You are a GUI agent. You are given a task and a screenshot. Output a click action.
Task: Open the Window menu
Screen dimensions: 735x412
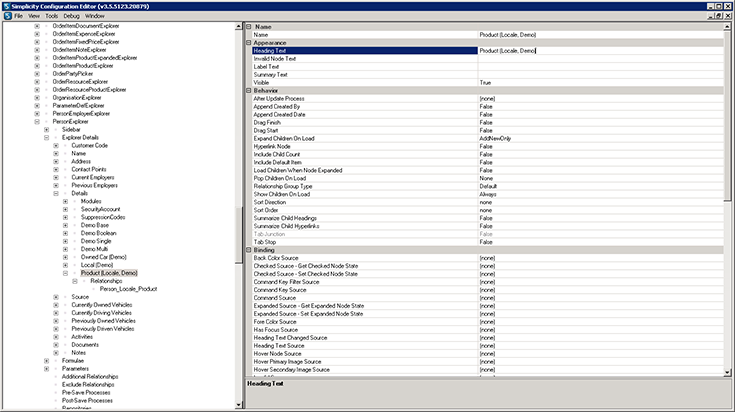(x=95, y=16)
